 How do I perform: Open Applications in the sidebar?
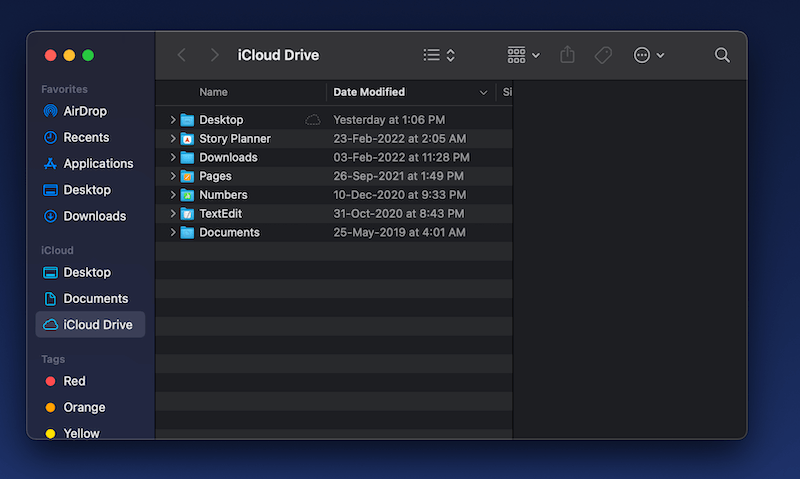[90, 164]
